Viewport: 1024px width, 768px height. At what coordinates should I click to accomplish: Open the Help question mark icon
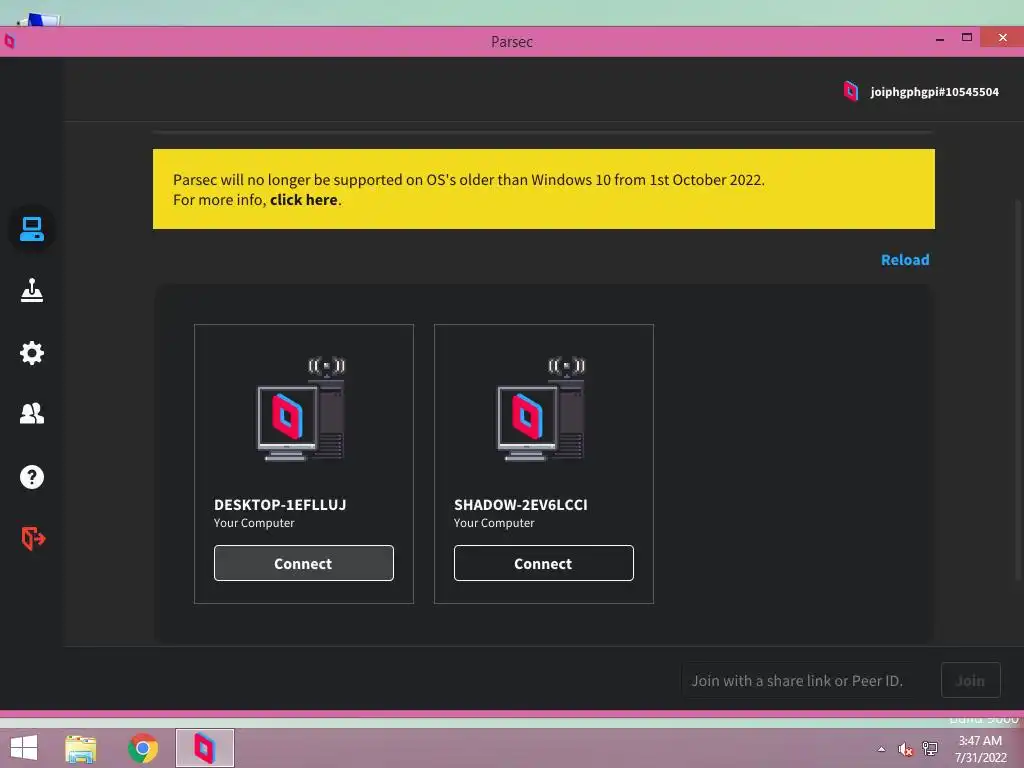pos(31,477)
